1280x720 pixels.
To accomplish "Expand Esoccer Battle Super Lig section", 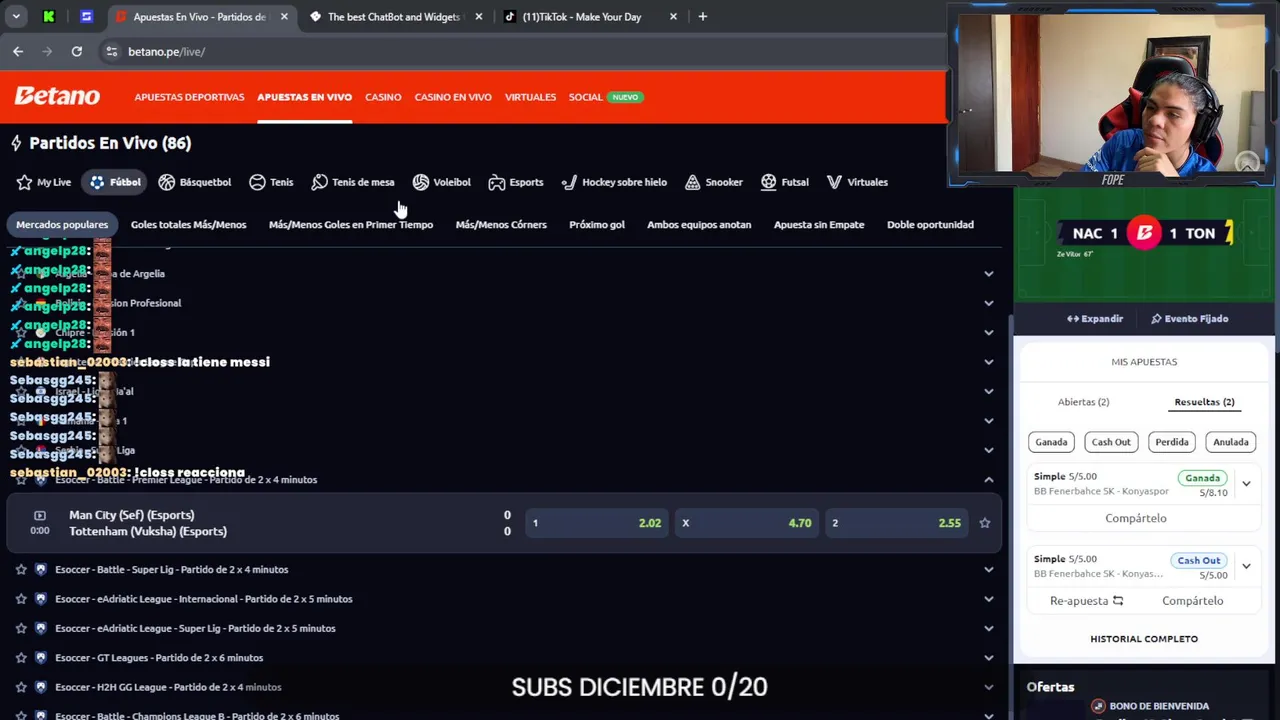I will [x=989, y=569].
